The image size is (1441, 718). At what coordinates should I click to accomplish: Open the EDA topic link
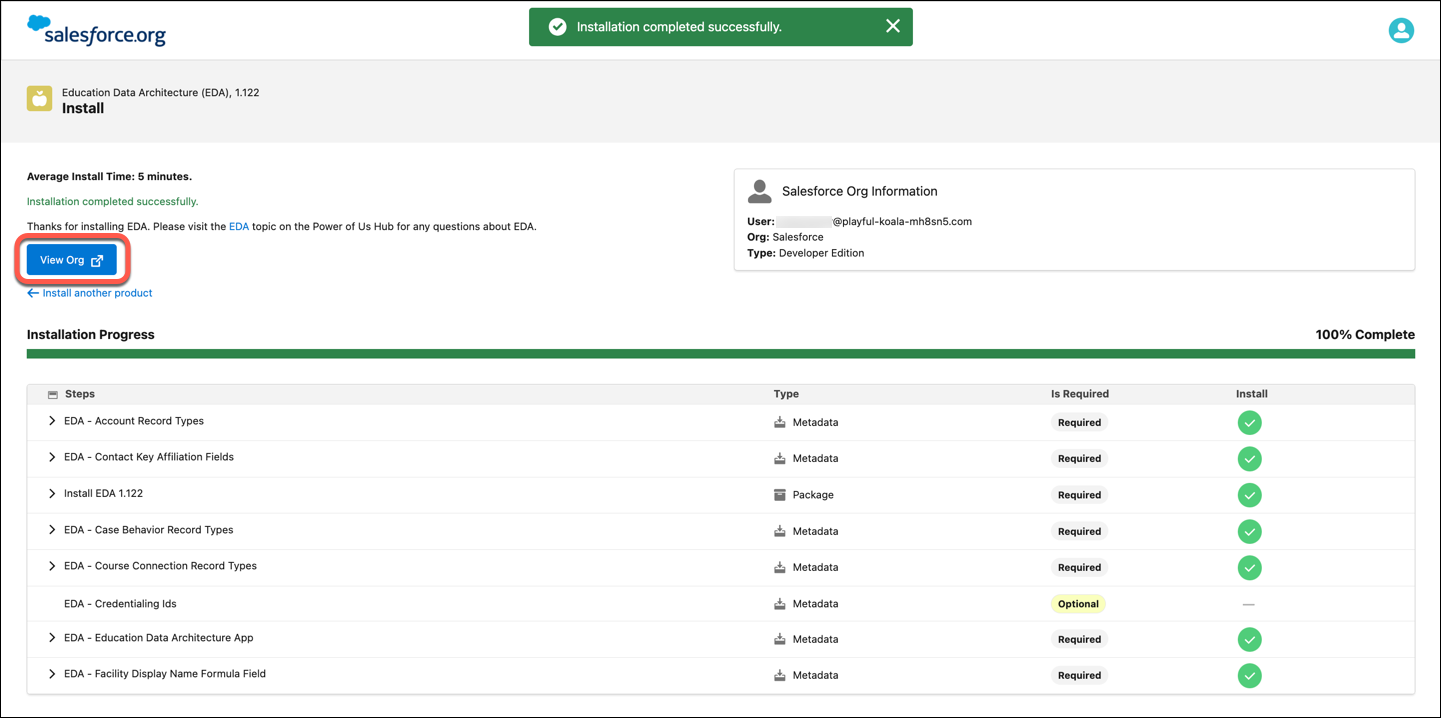pyautogui.click(x=238, y=226)
